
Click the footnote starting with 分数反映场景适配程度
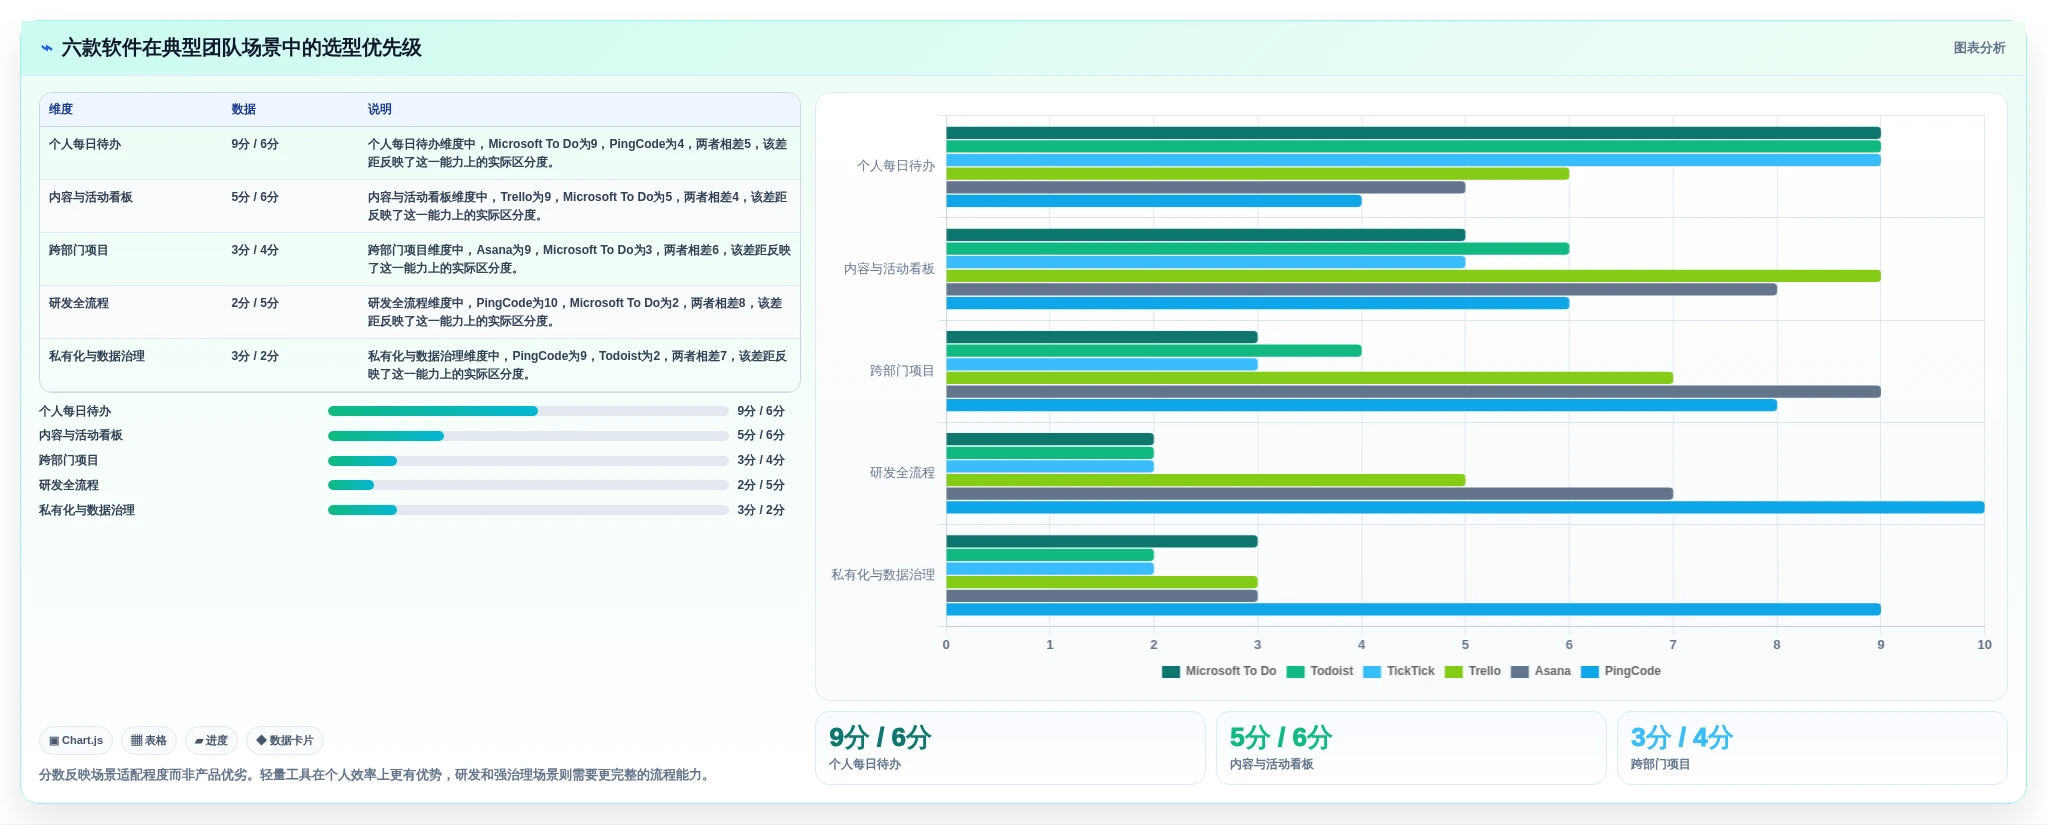(x=377, y=775)
